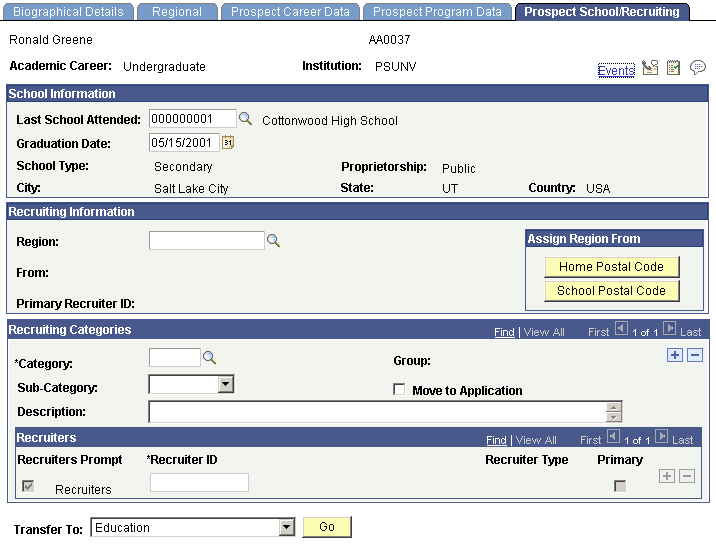716x544 pixels.
Task: Click the Salt Lake City value
Action: point(191,188)
